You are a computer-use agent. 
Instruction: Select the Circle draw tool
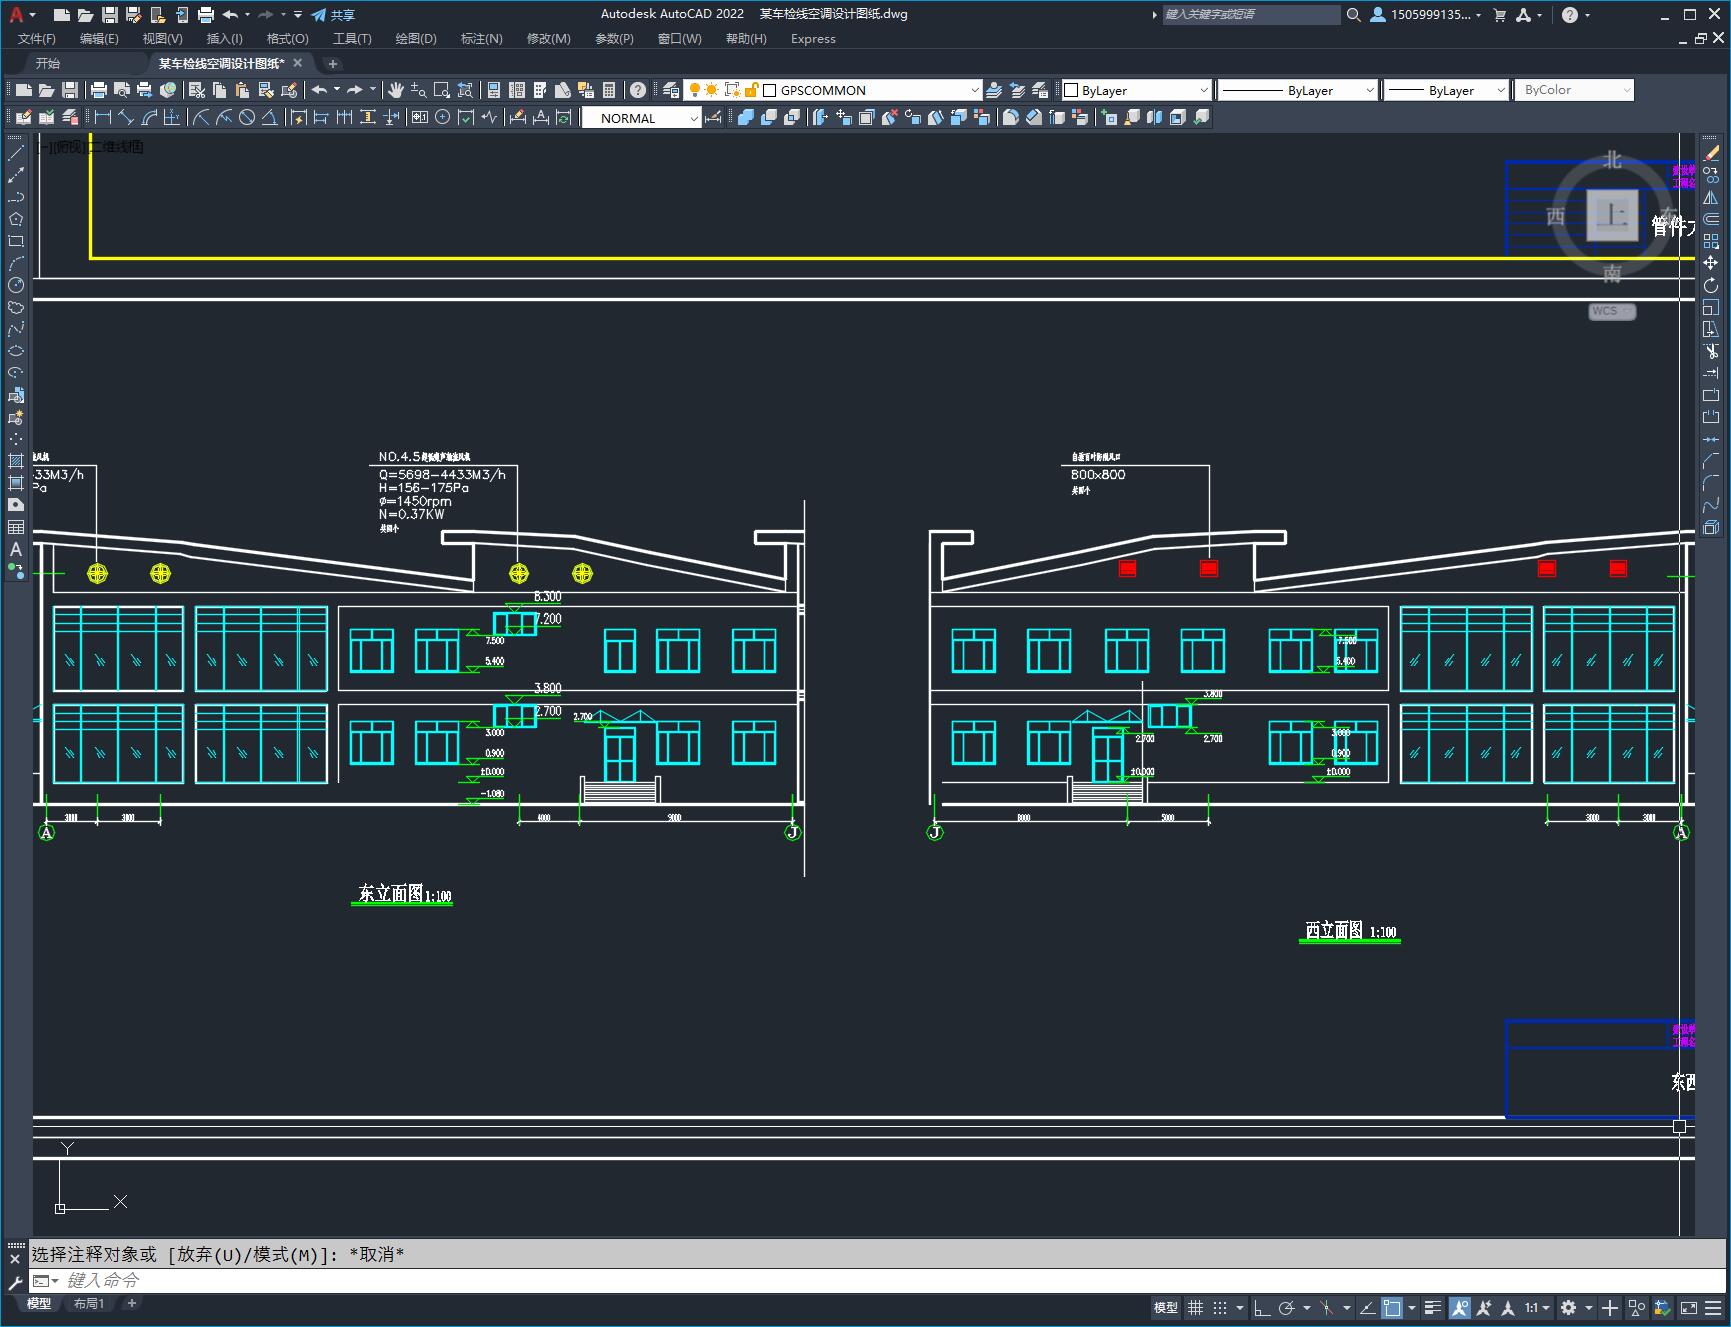(16, 285)
